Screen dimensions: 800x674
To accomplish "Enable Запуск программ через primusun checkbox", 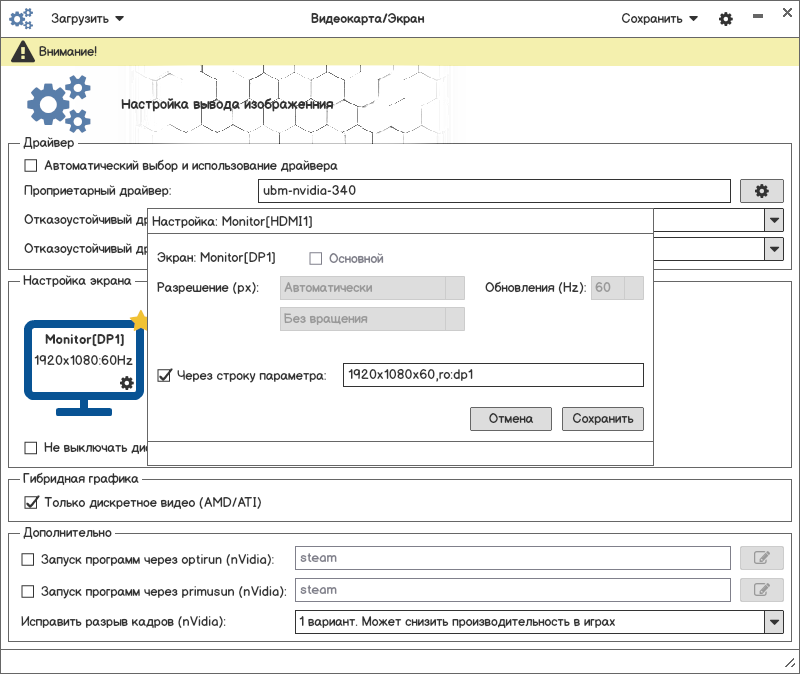I will [28, 591].
